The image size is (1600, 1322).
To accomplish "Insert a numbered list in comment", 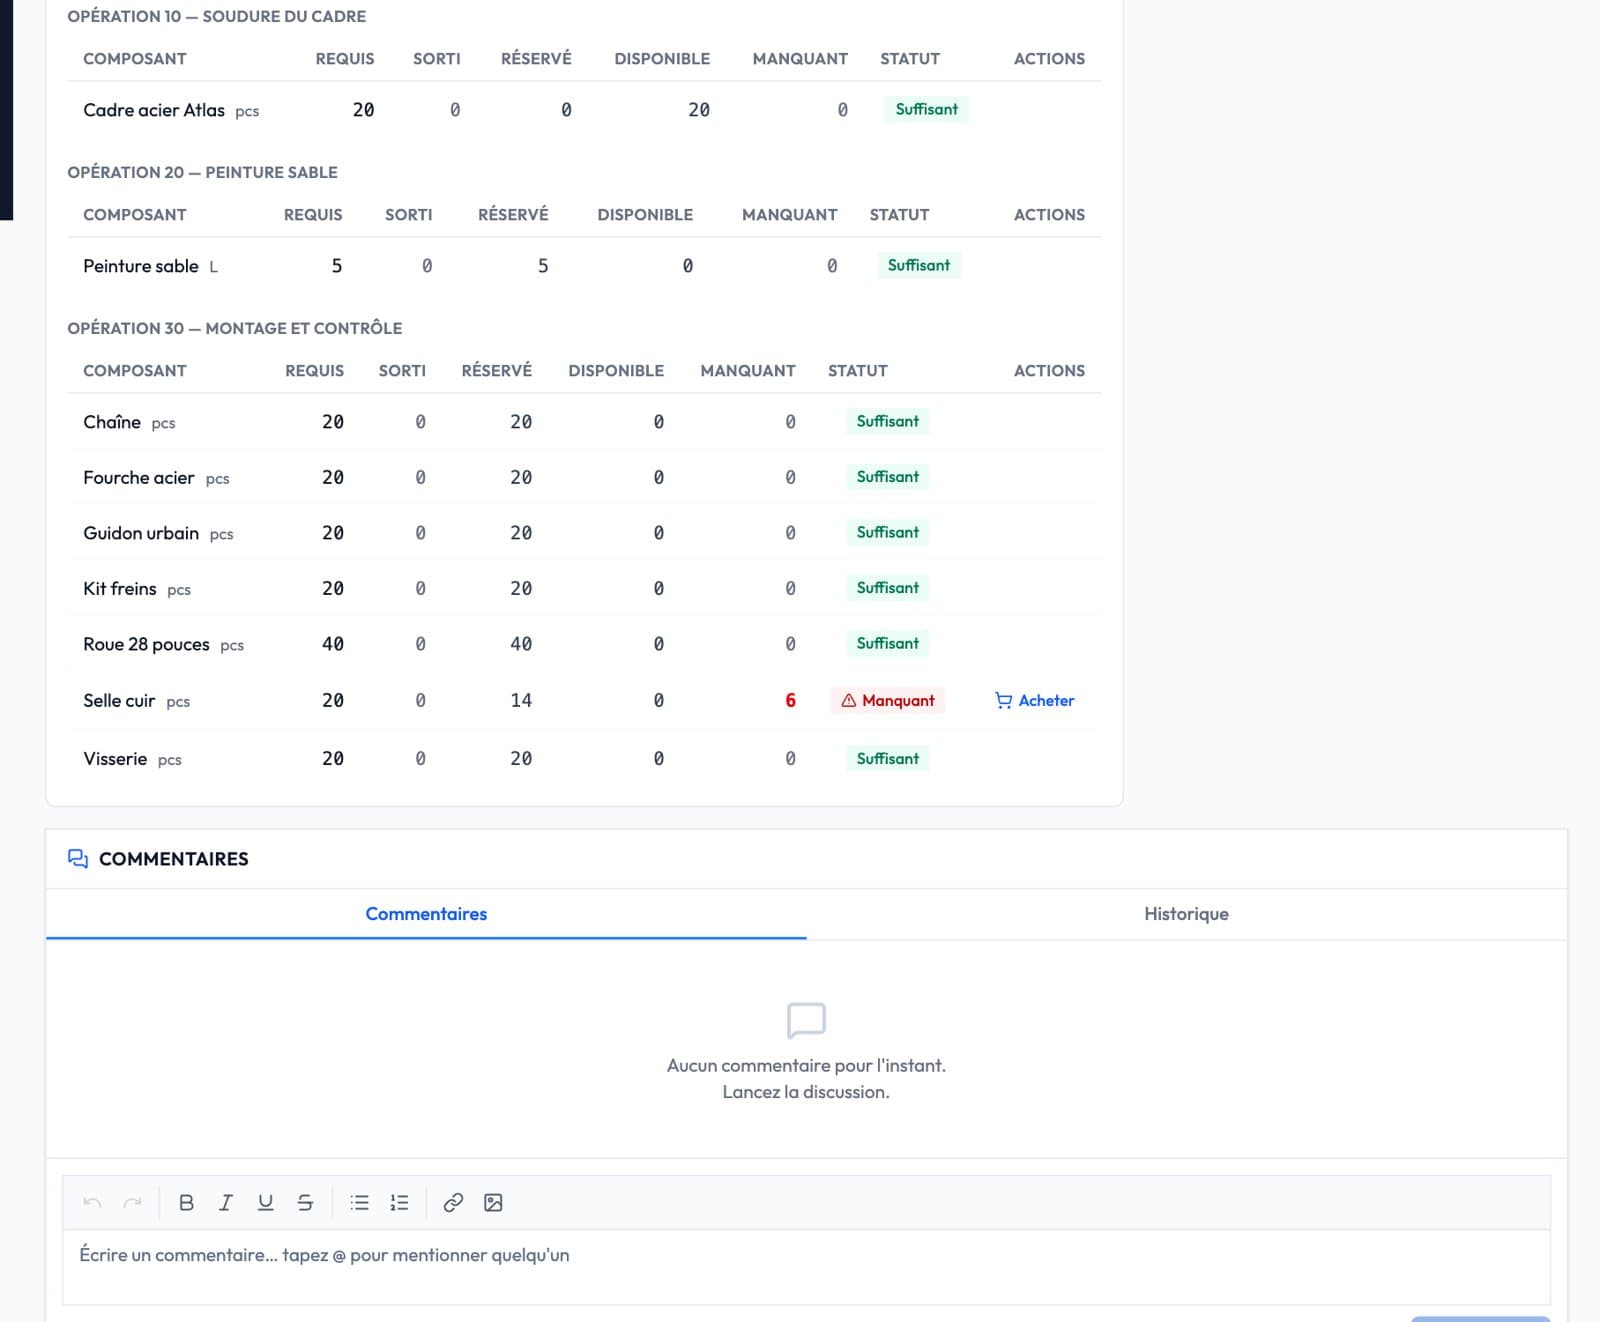I will (399, 1203).
